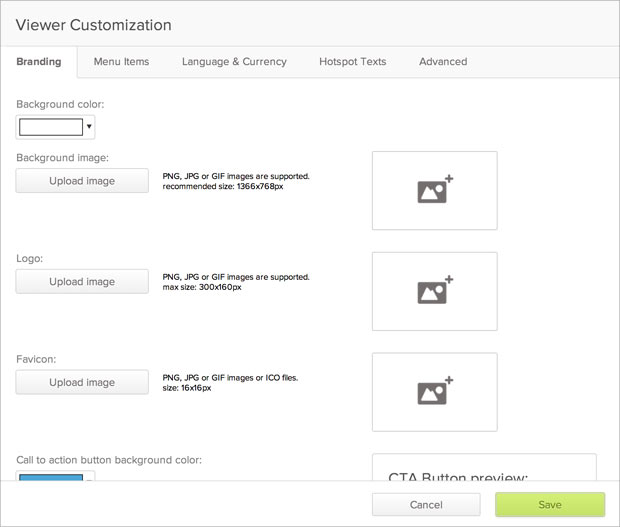Open the Background color dropdown arrow
The width and height of the screenshot is (620, 527).
click(89, 127)
